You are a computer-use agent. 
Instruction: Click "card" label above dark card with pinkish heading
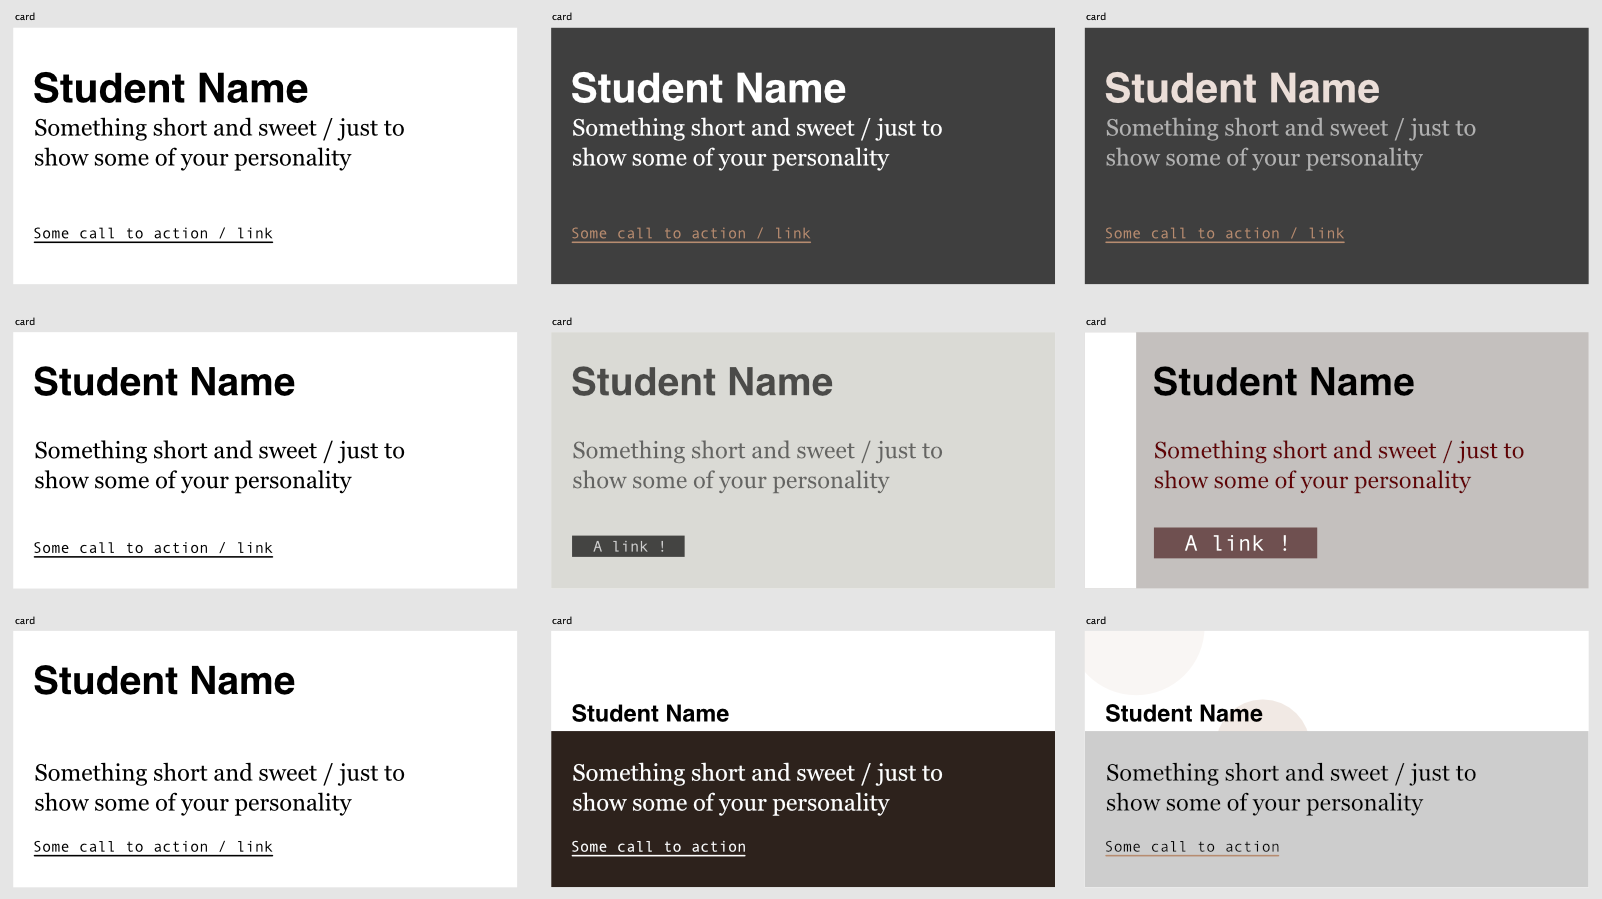click(x=1096, y=17)
